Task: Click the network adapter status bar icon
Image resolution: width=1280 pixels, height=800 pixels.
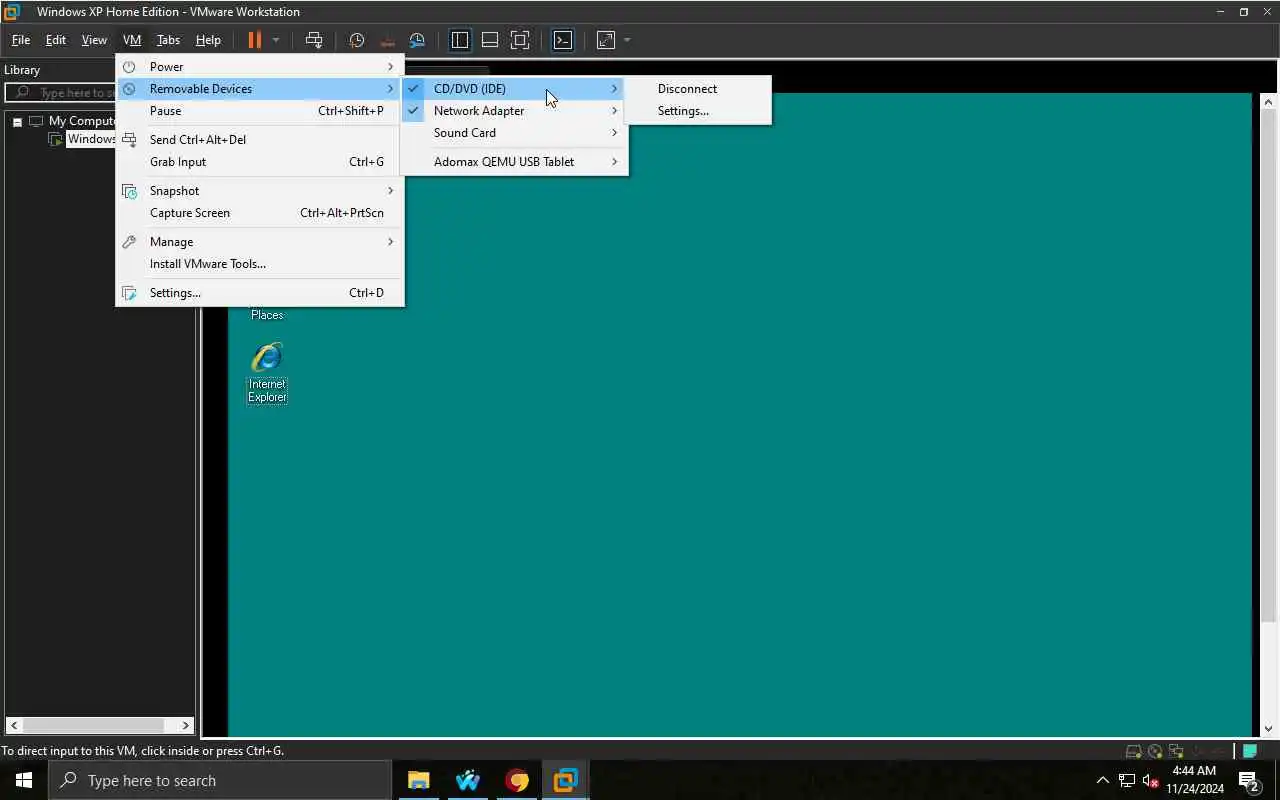Action: pyautogui.click(x=1176, y=751)
